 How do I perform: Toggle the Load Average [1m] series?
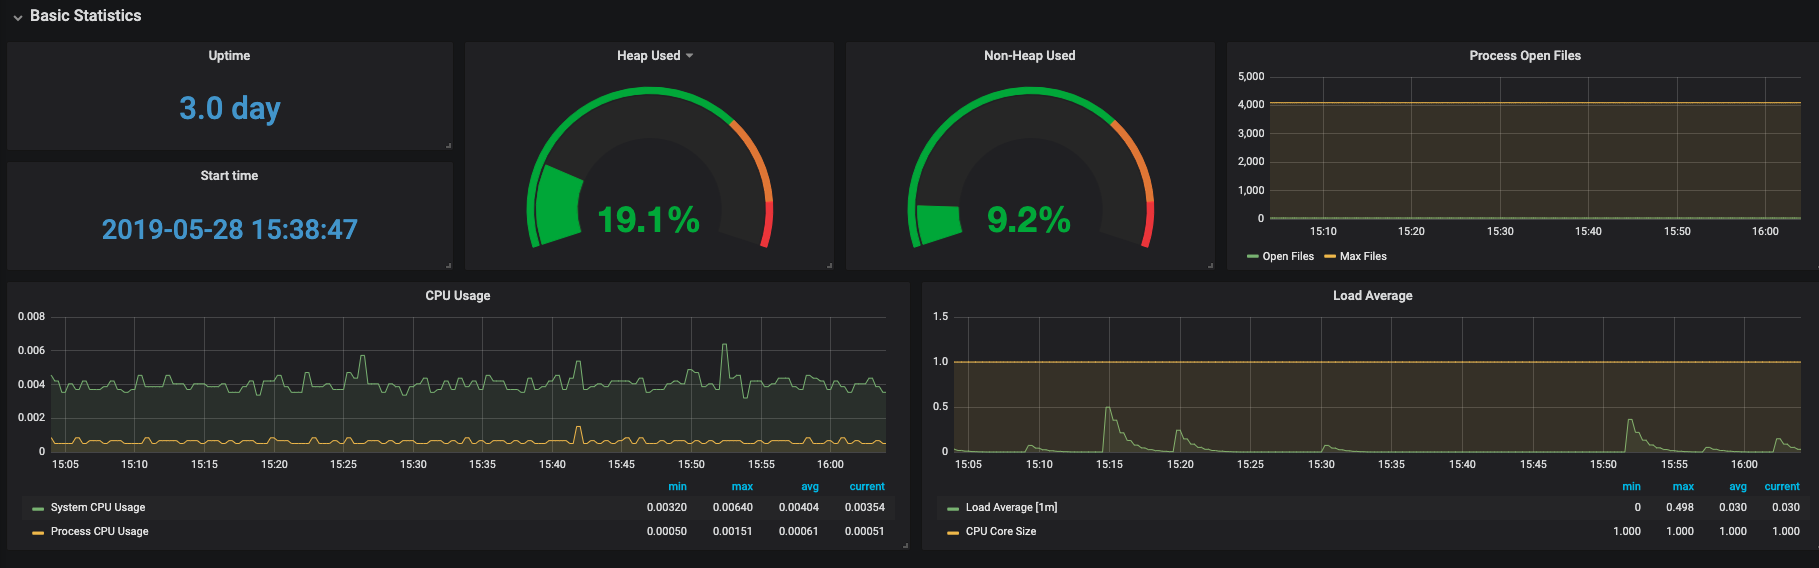[1011, 508]
